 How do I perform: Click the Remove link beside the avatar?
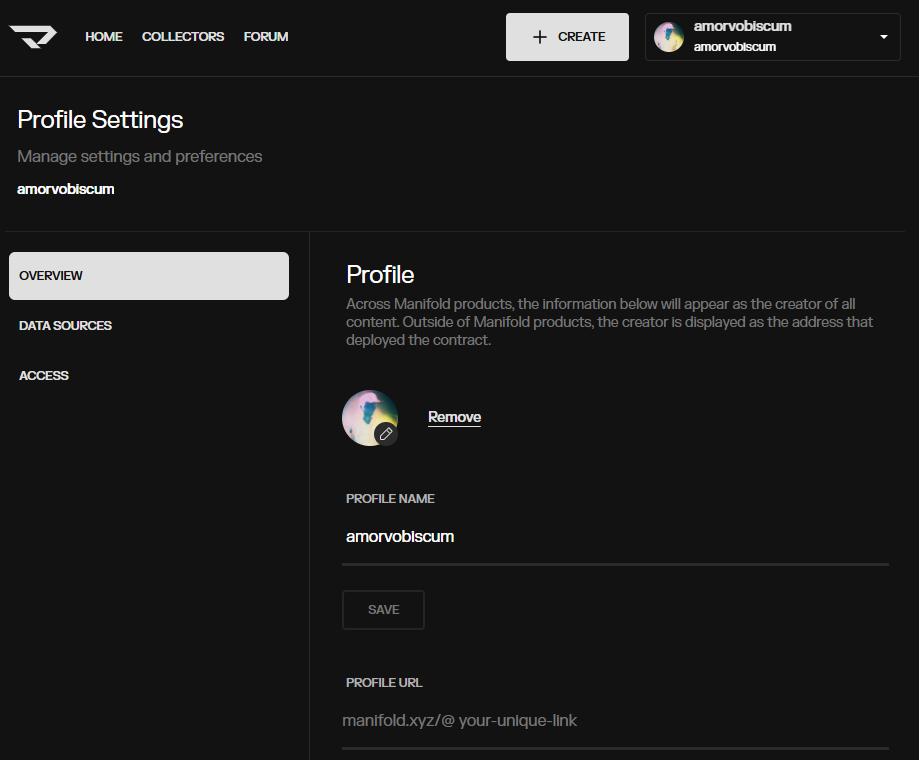click(454, 417)
